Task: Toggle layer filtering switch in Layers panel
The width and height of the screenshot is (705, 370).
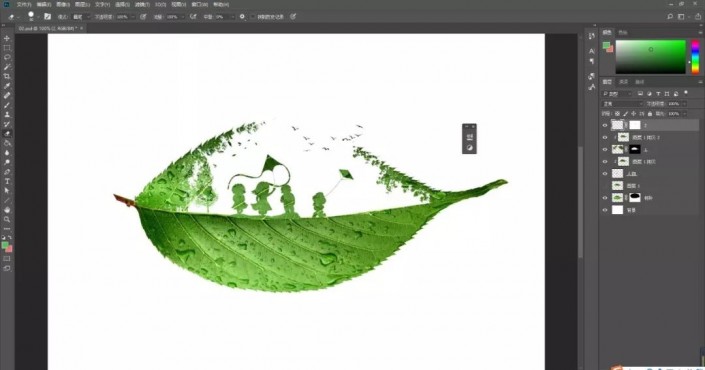Action: [686, 93]
